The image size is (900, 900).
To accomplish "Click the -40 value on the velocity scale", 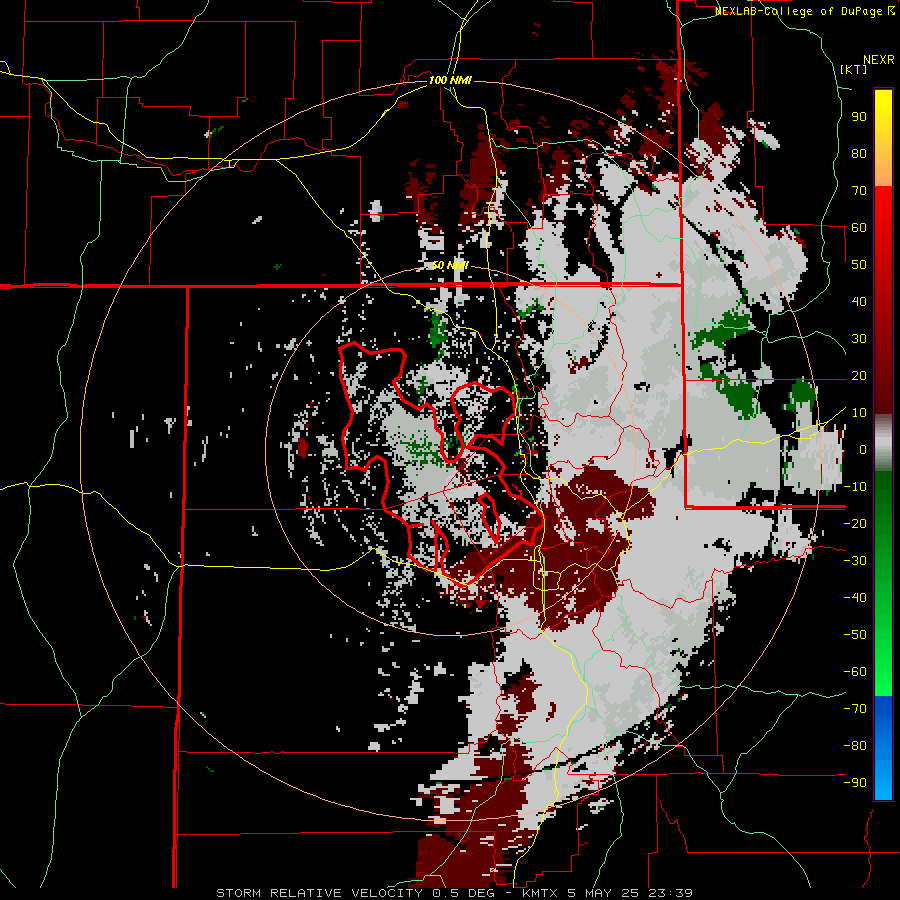I will point(855,598).
